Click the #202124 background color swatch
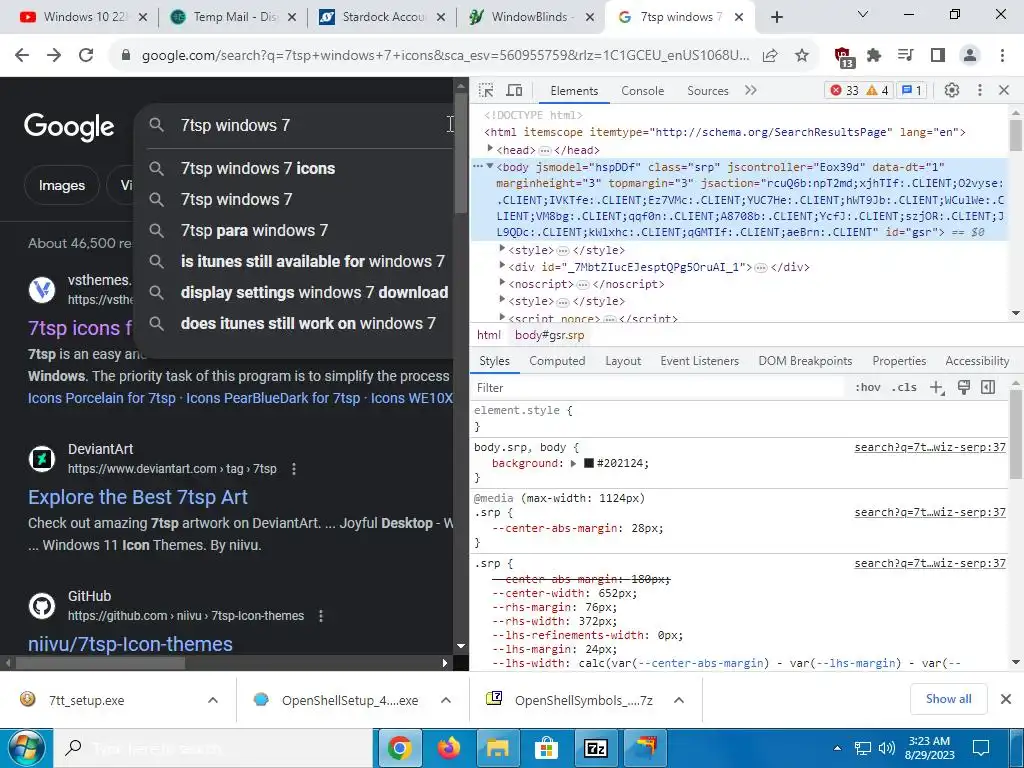 588,464
